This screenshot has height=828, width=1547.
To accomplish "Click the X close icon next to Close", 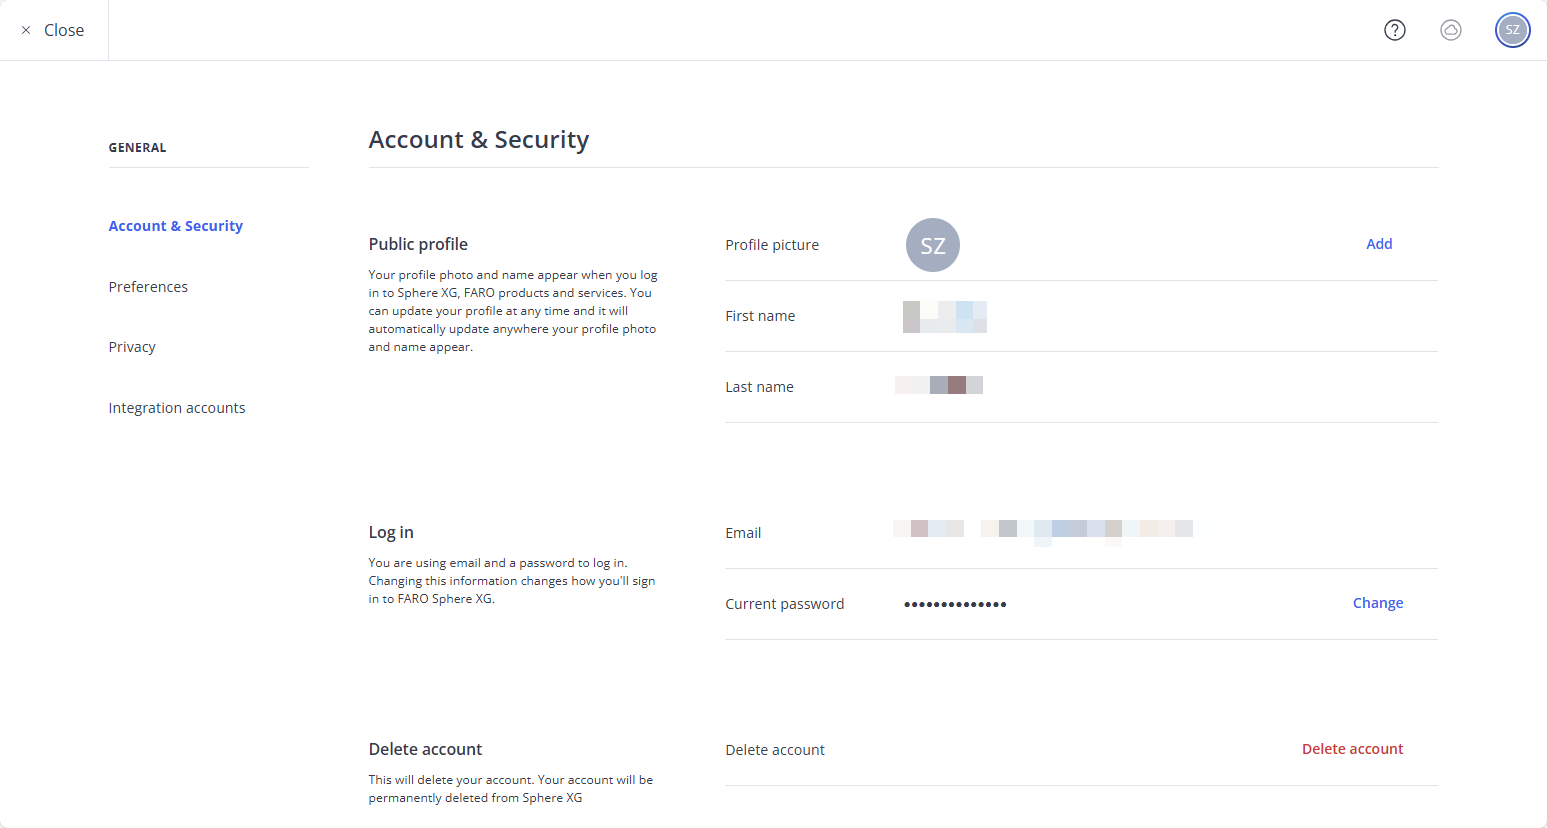I will pos(25,30).
